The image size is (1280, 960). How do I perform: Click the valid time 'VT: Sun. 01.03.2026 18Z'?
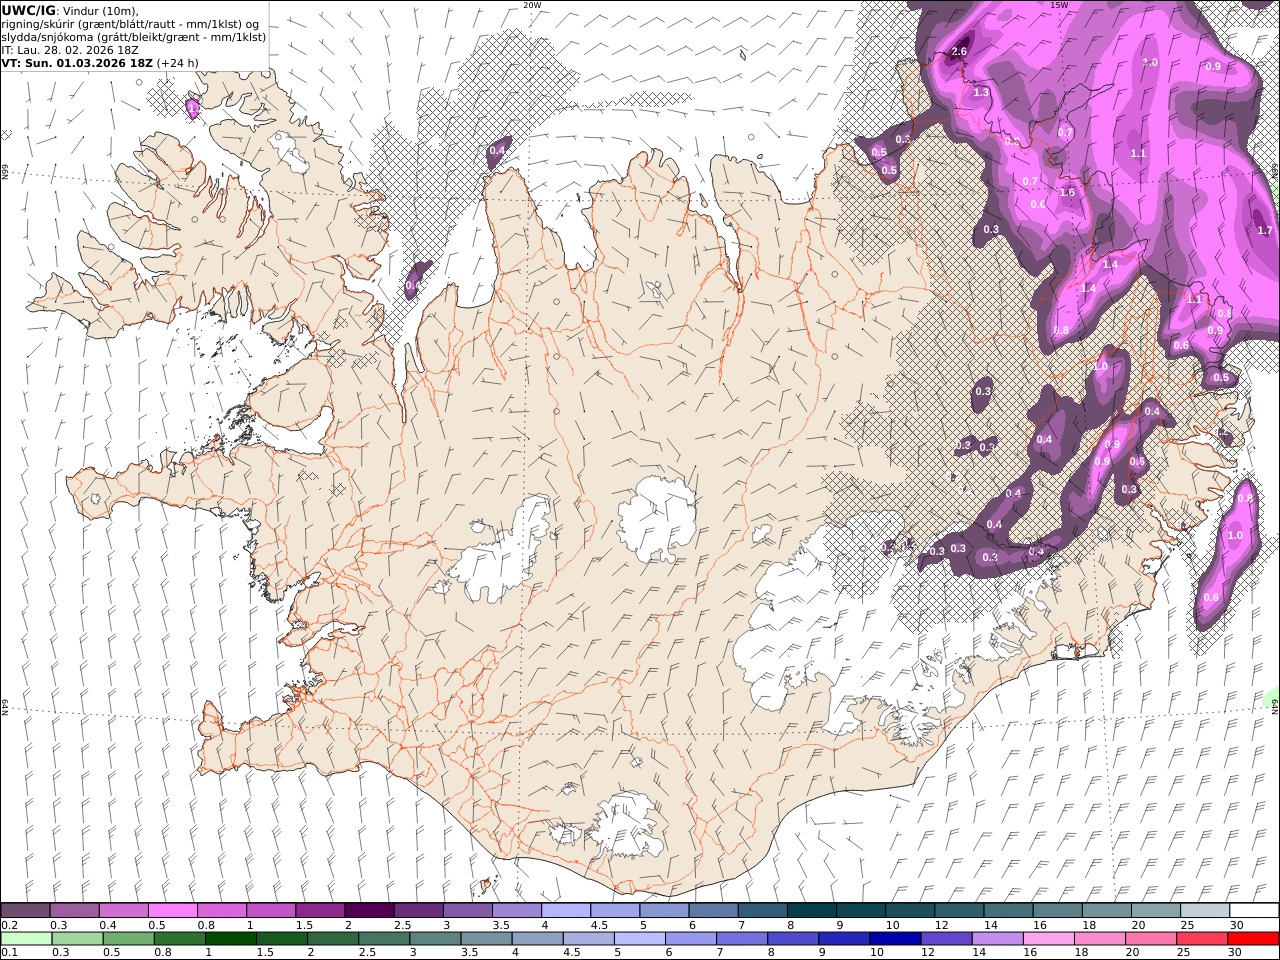coord(77,62)
